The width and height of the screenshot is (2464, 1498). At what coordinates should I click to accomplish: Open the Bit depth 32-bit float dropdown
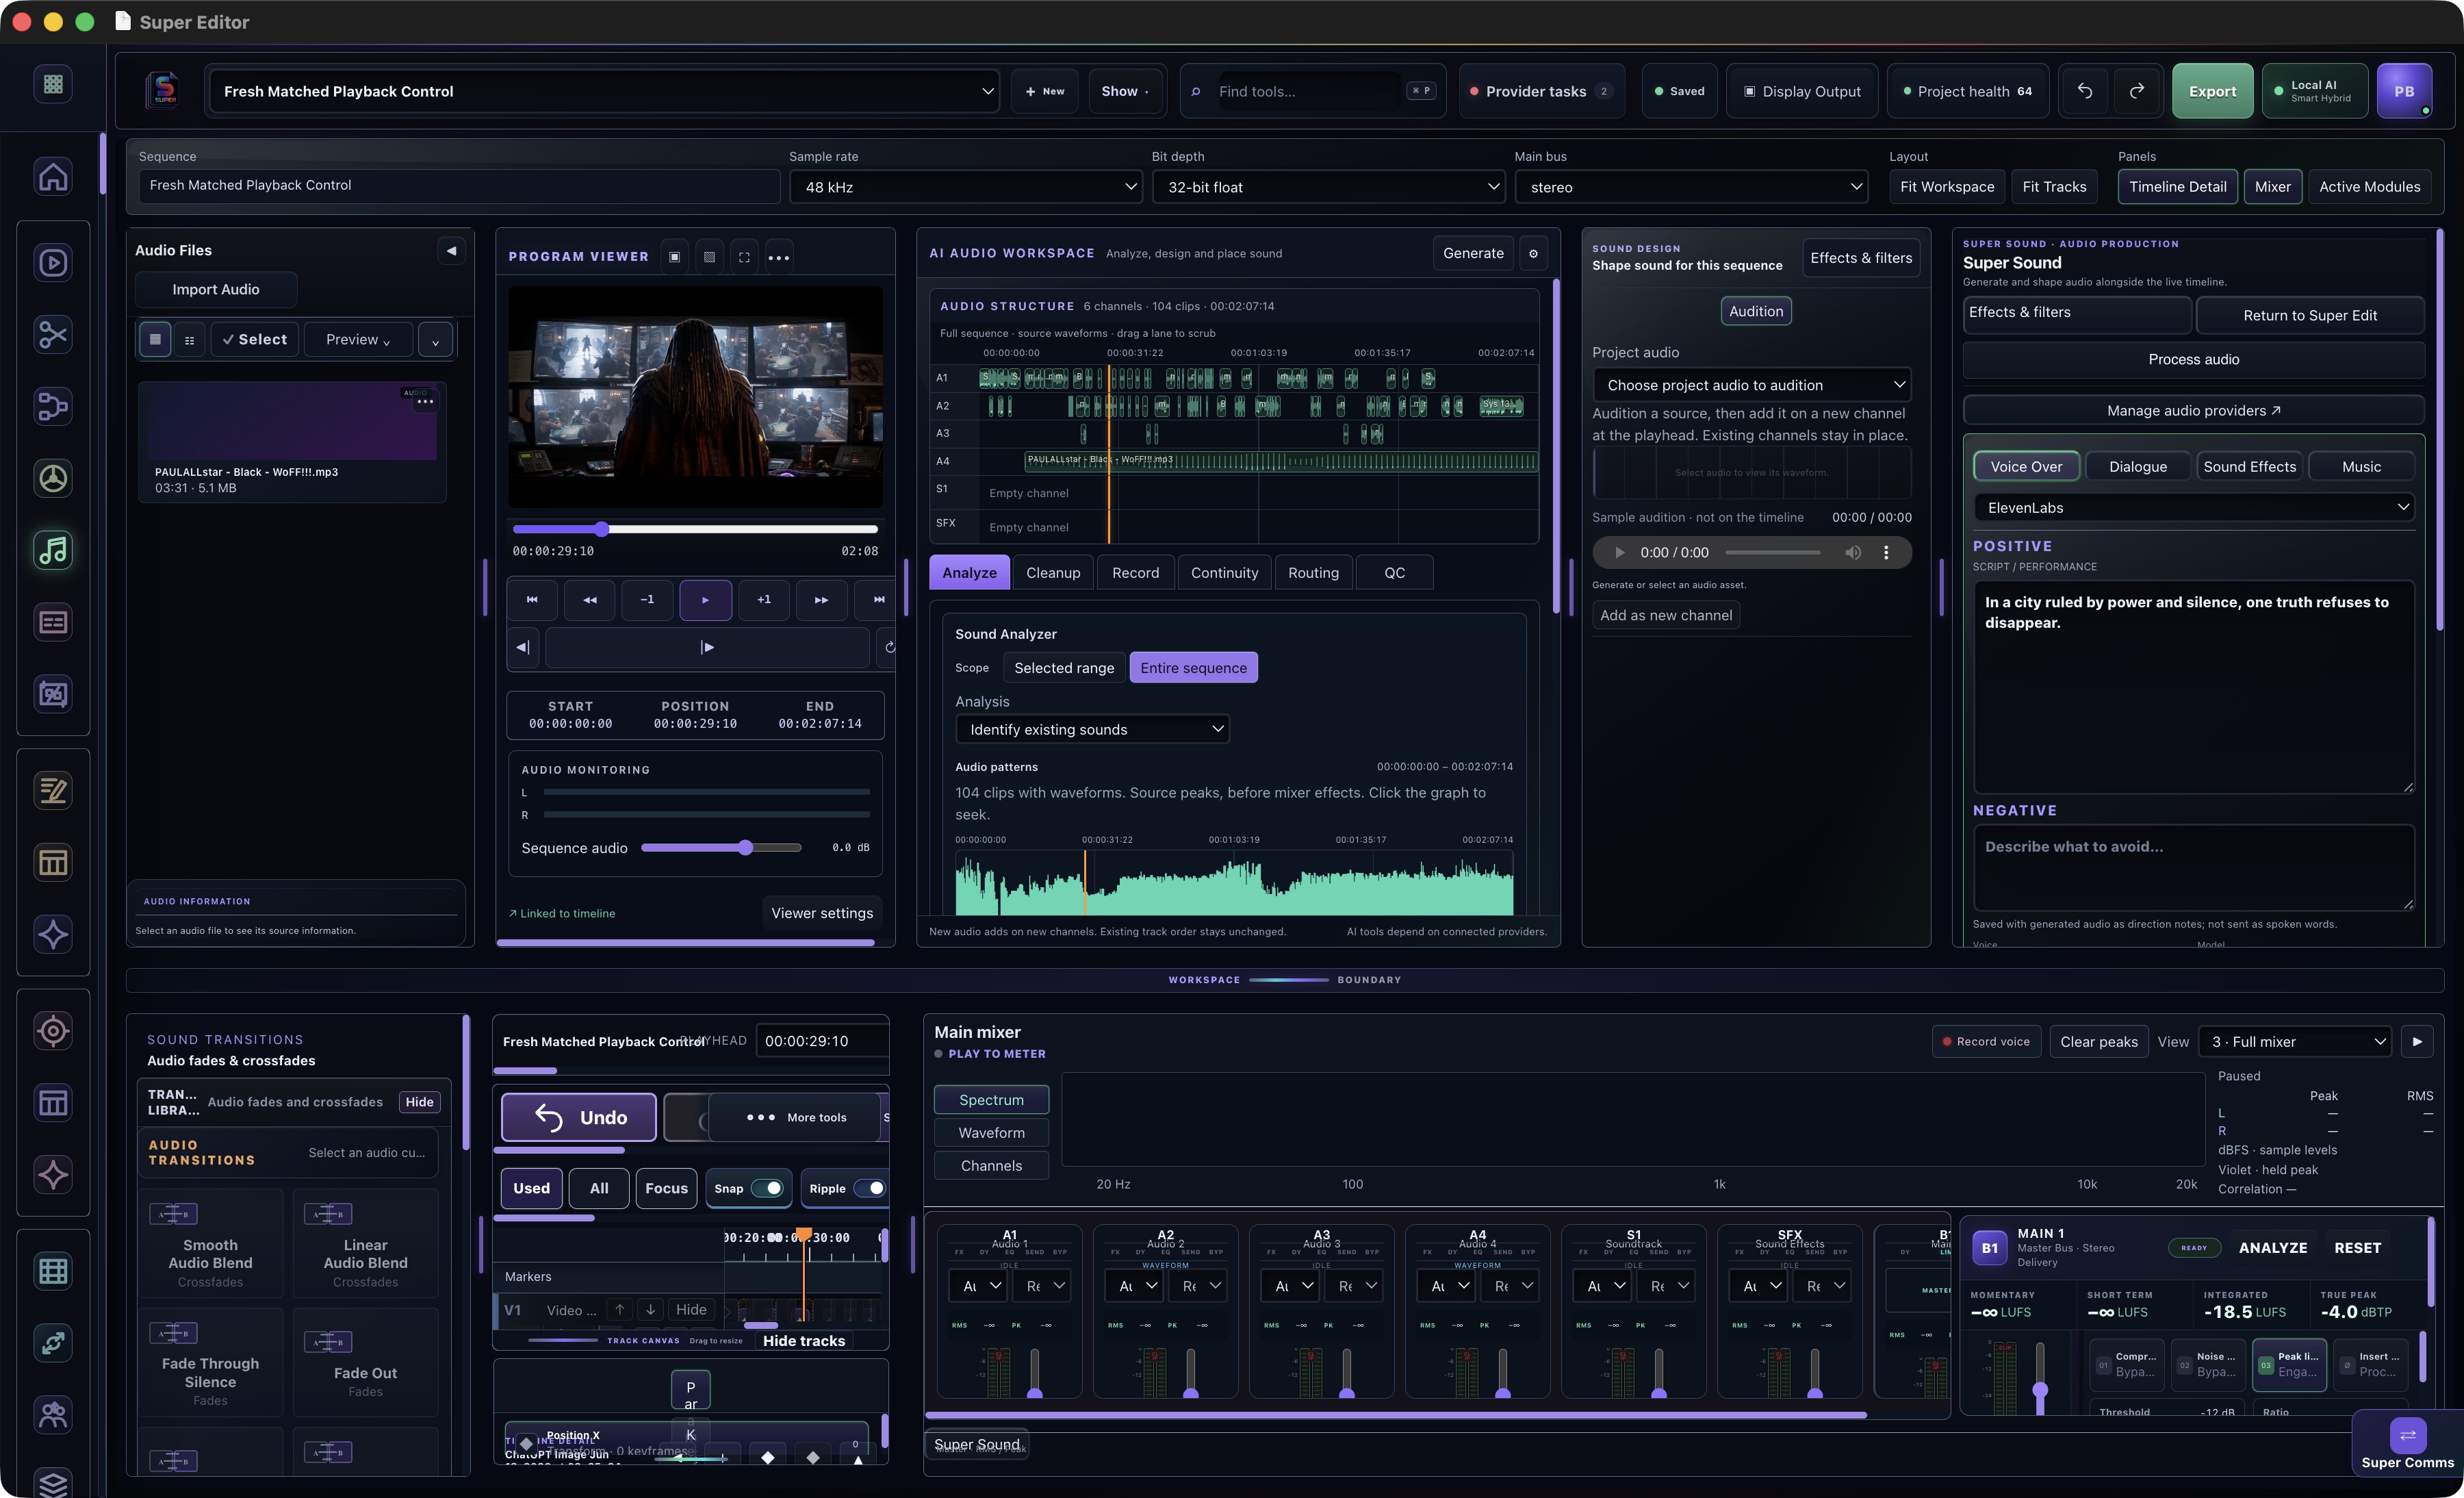[1328, 187]
